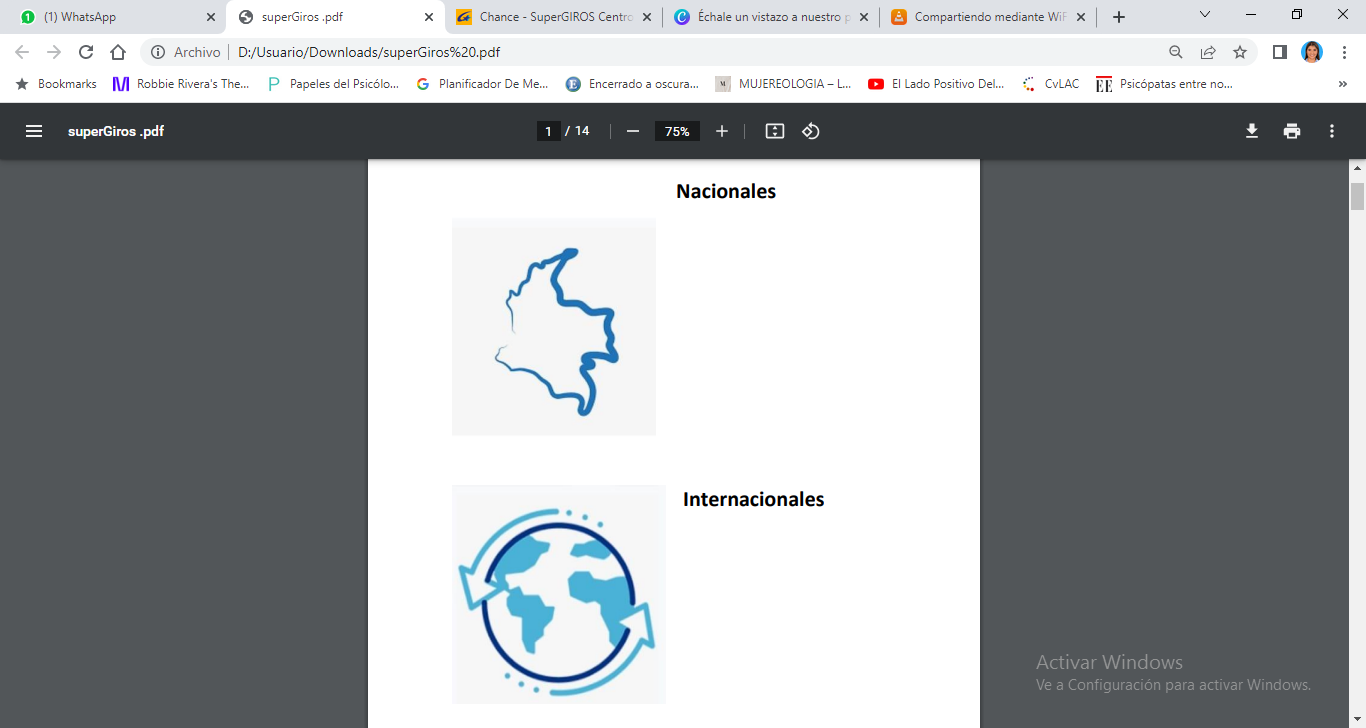Open Robbie Rivera's The... bookmark
This screenshot has width=1366, height=728.
tap(181, 84)
